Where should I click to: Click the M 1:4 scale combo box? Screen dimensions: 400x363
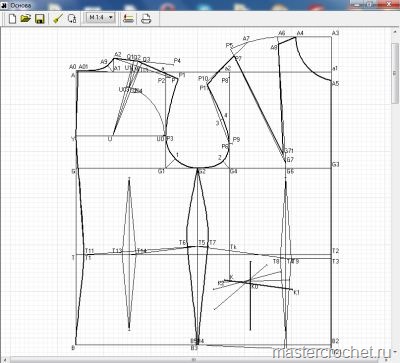coord(100,17)
